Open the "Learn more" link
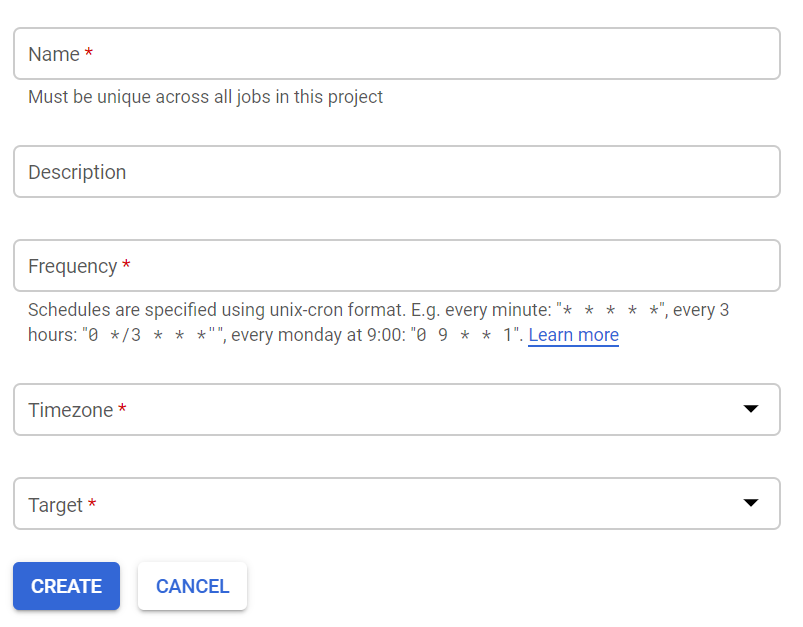This screenshot has width=803, height=627. click(x=573, y=335)
